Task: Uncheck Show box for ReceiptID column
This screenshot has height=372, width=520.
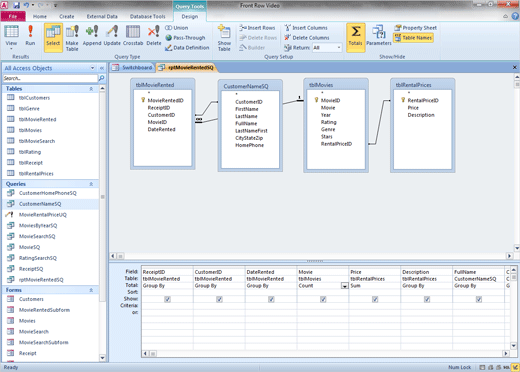Action: point(167,299)
